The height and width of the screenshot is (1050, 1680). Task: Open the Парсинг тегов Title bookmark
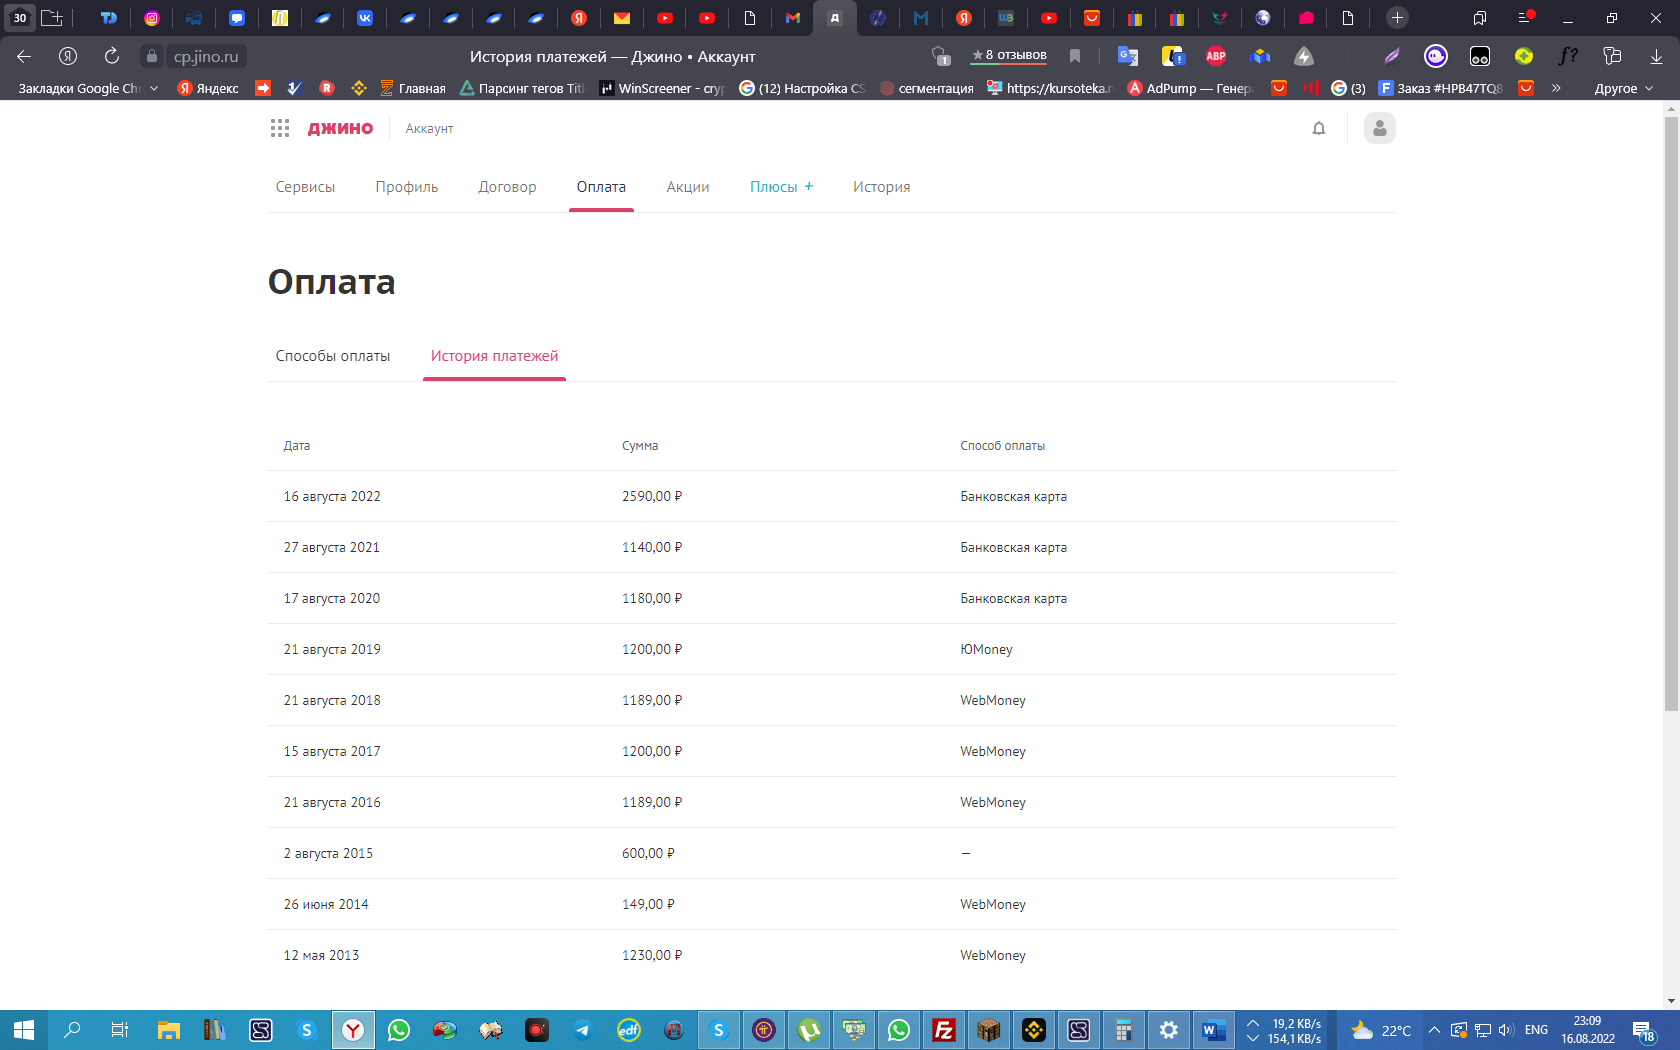(x=522, y=88)
